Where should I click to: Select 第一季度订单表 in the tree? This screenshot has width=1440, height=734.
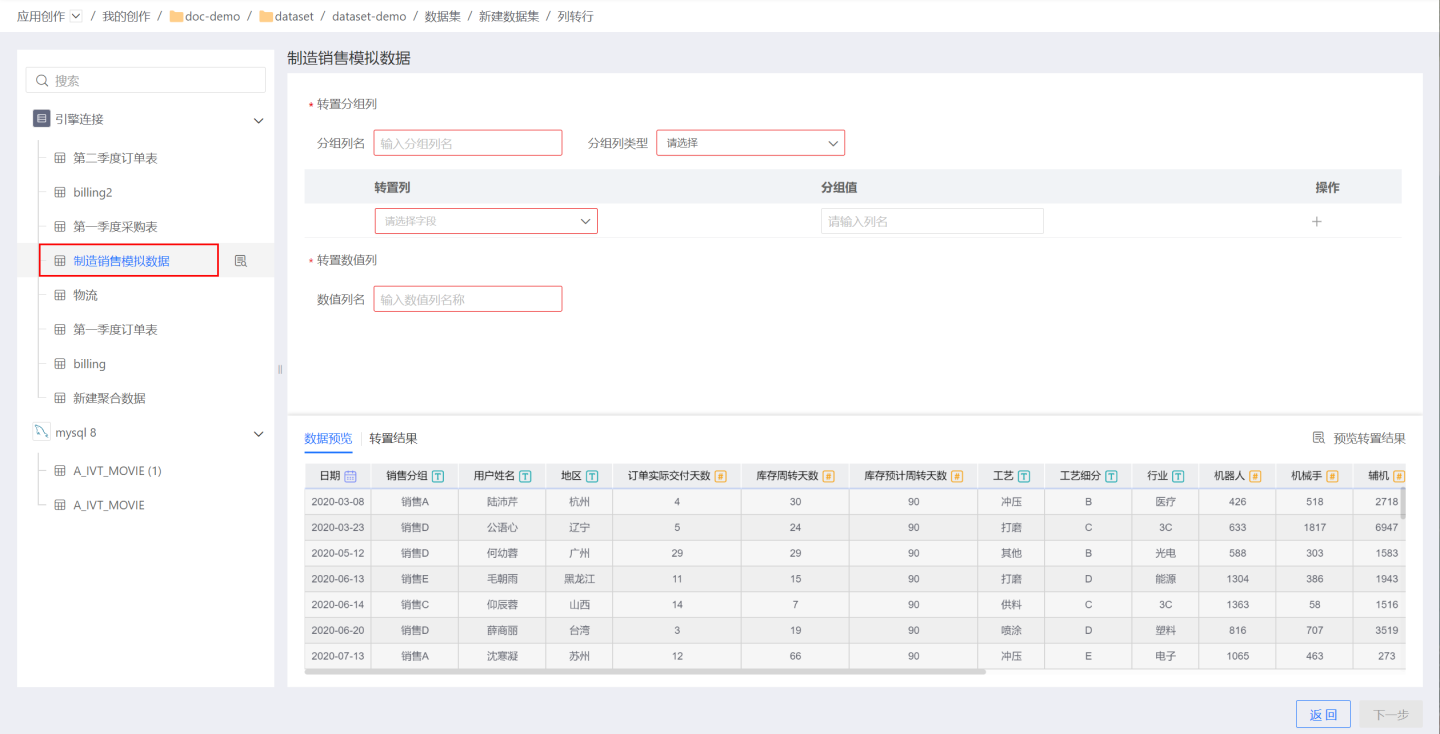[115, 330]
